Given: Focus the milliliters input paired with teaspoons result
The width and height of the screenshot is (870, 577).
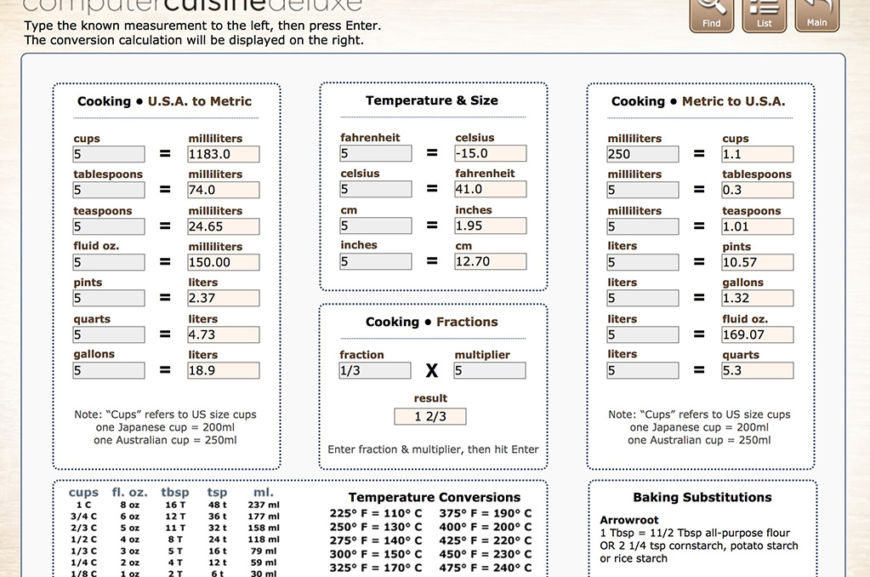Looking at the screenshot, I should point(643,226).
